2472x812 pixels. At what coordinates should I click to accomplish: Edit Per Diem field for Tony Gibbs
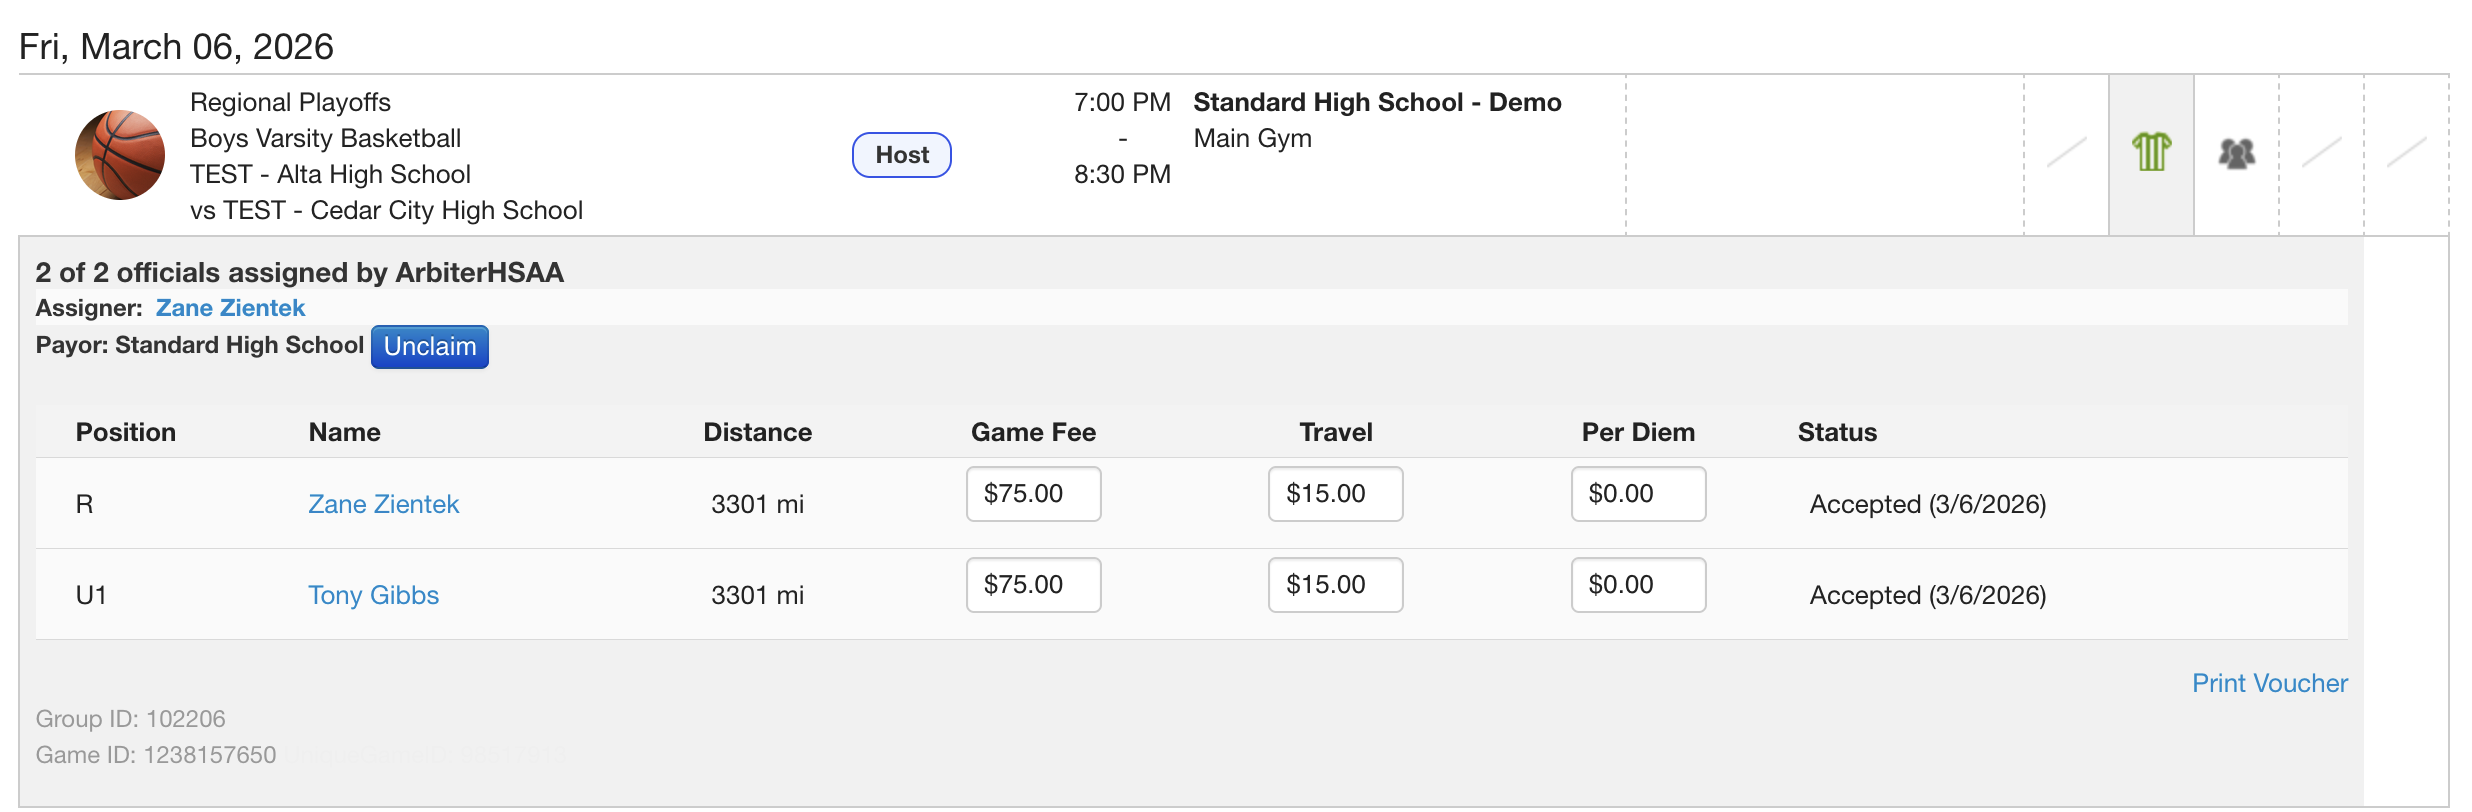click(1639, 585)
